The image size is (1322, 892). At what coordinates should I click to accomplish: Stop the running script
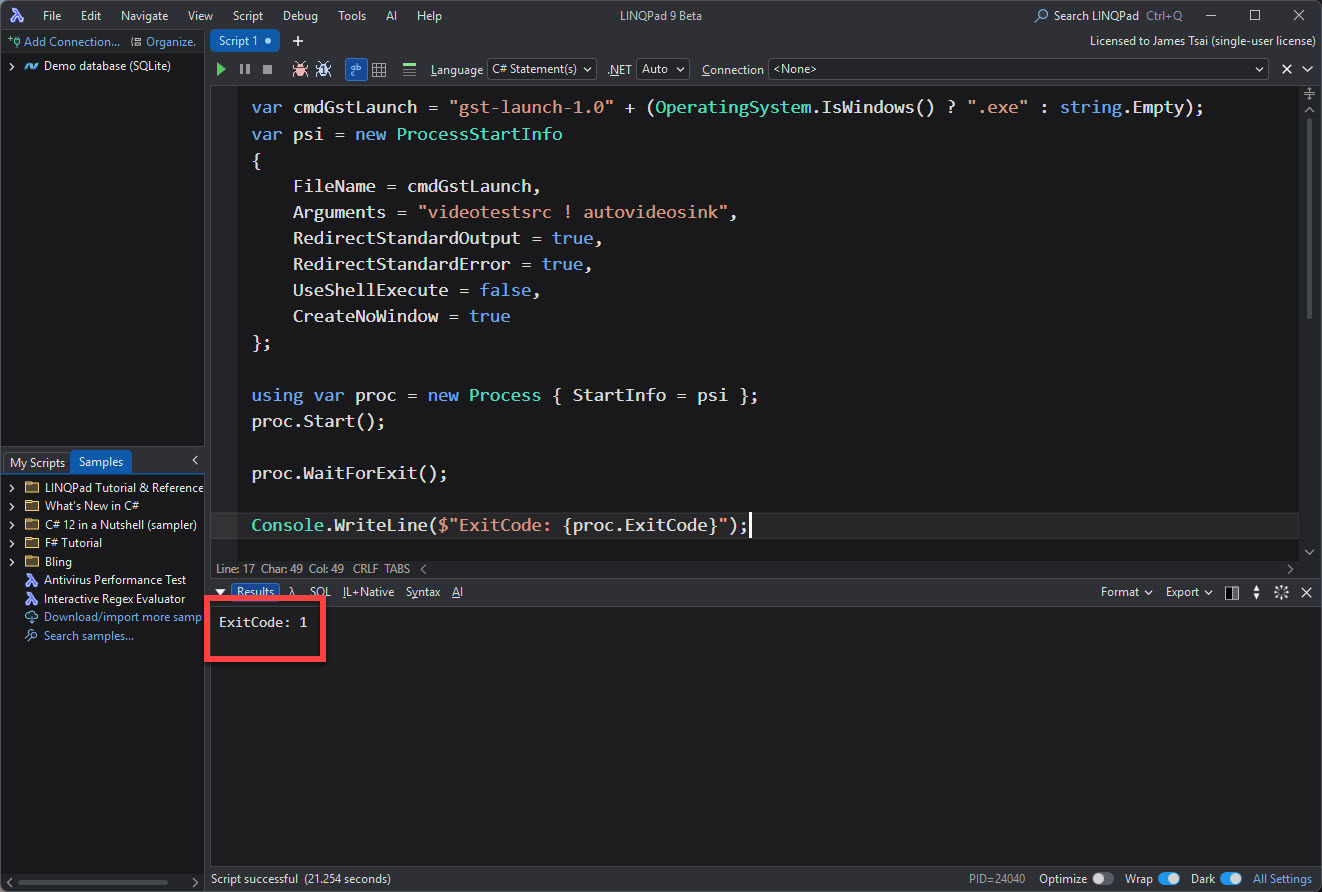coord(267,69)
